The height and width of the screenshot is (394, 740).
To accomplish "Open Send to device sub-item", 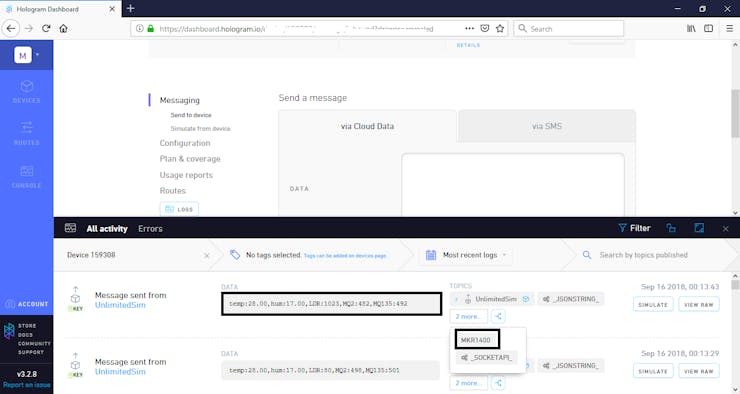I will (191, 115).
